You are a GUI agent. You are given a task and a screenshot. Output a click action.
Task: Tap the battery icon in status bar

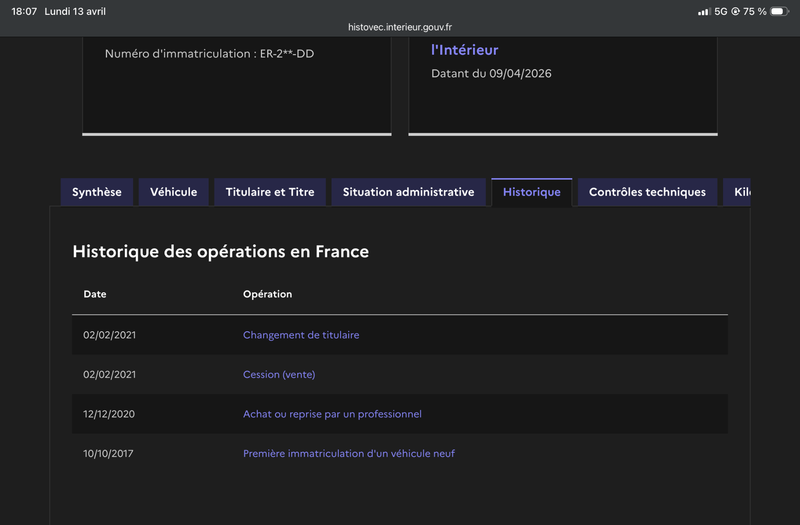[780, 11]
